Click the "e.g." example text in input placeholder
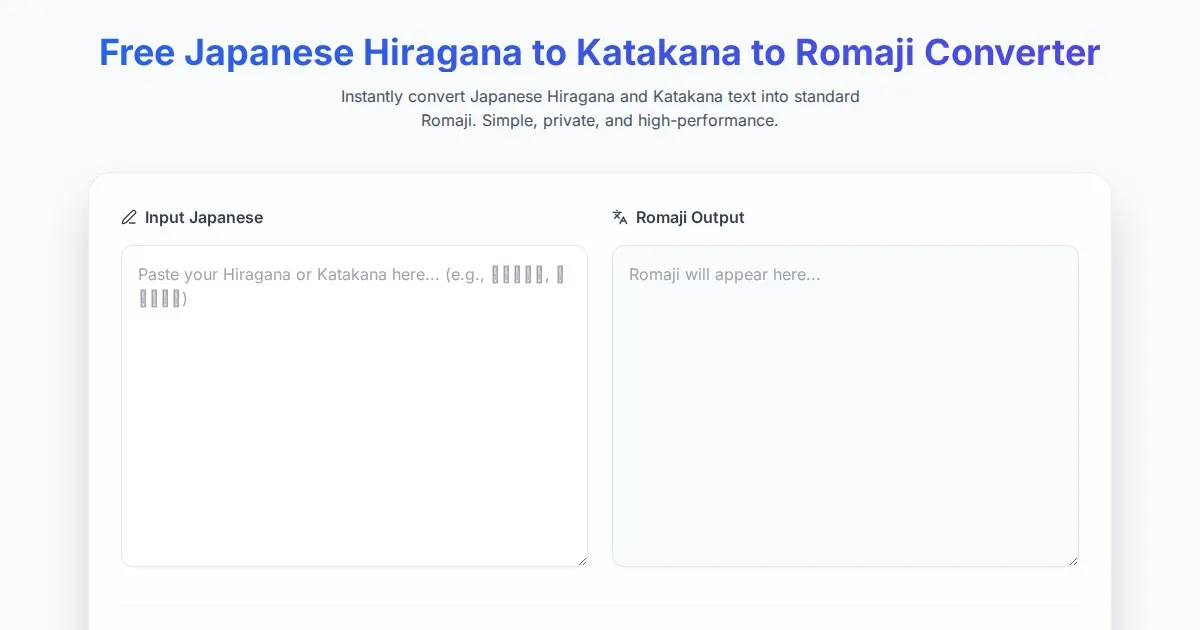This screenshot has width=1200, height=630. 465,274
